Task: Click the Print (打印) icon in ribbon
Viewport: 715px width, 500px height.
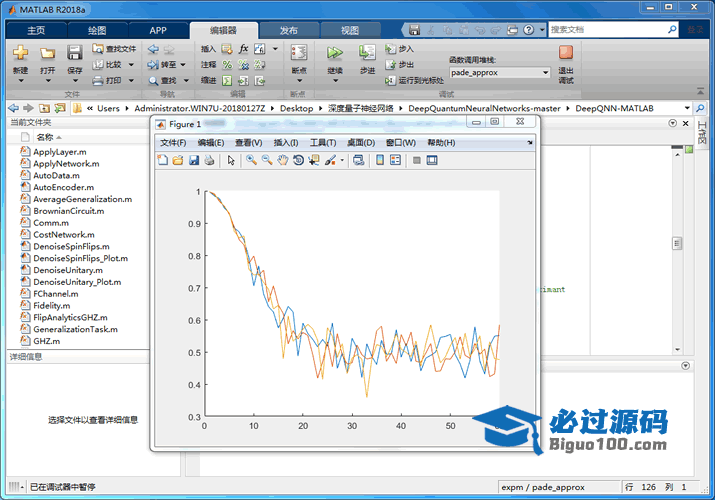Action: click(x=98, y=81)
